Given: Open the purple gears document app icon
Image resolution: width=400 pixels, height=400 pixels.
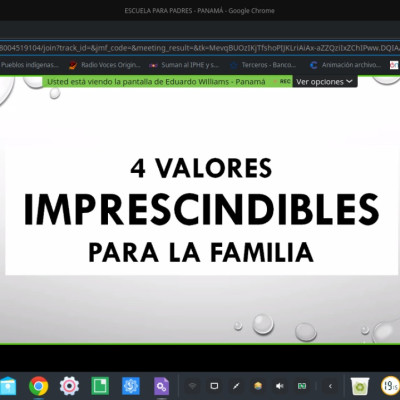Looking at the screenshot, I should pos(162,386).
